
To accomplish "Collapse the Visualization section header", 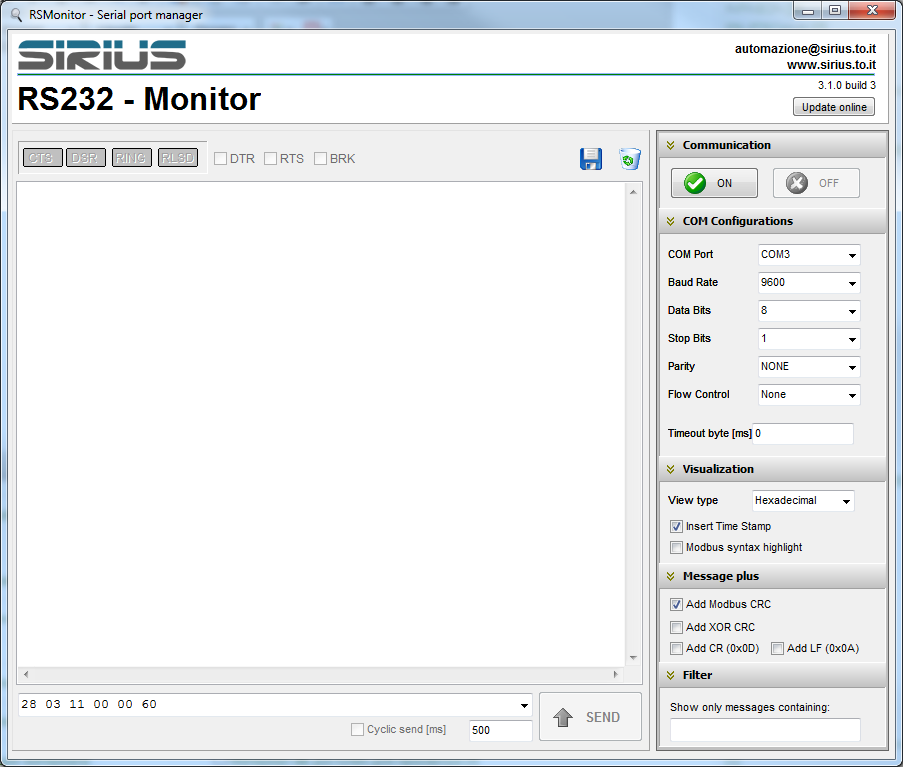I will (672, 469).
